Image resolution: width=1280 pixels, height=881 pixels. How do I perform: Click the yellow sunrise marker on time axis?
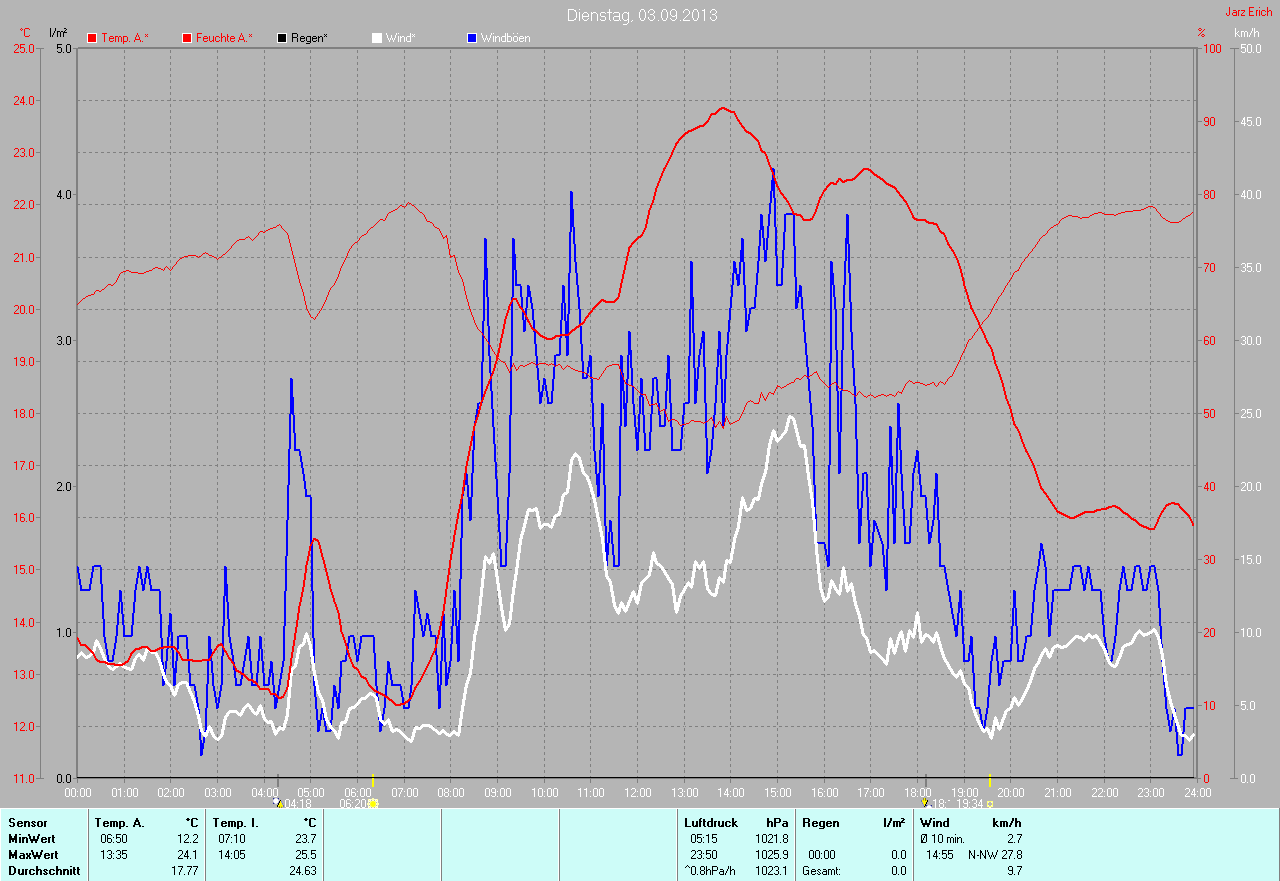coord(372,780)
